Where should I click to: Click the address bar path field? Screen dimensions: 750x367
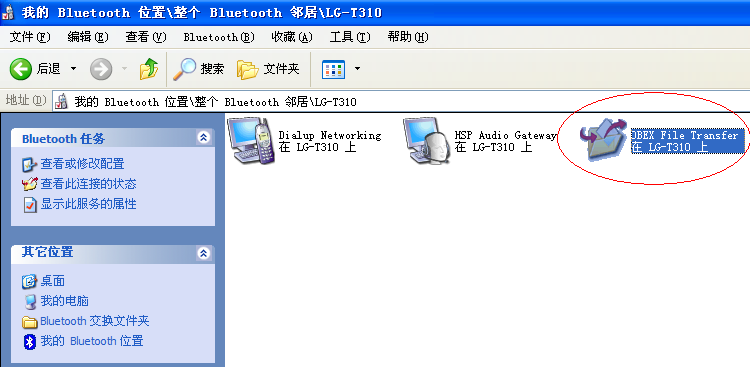401,101
